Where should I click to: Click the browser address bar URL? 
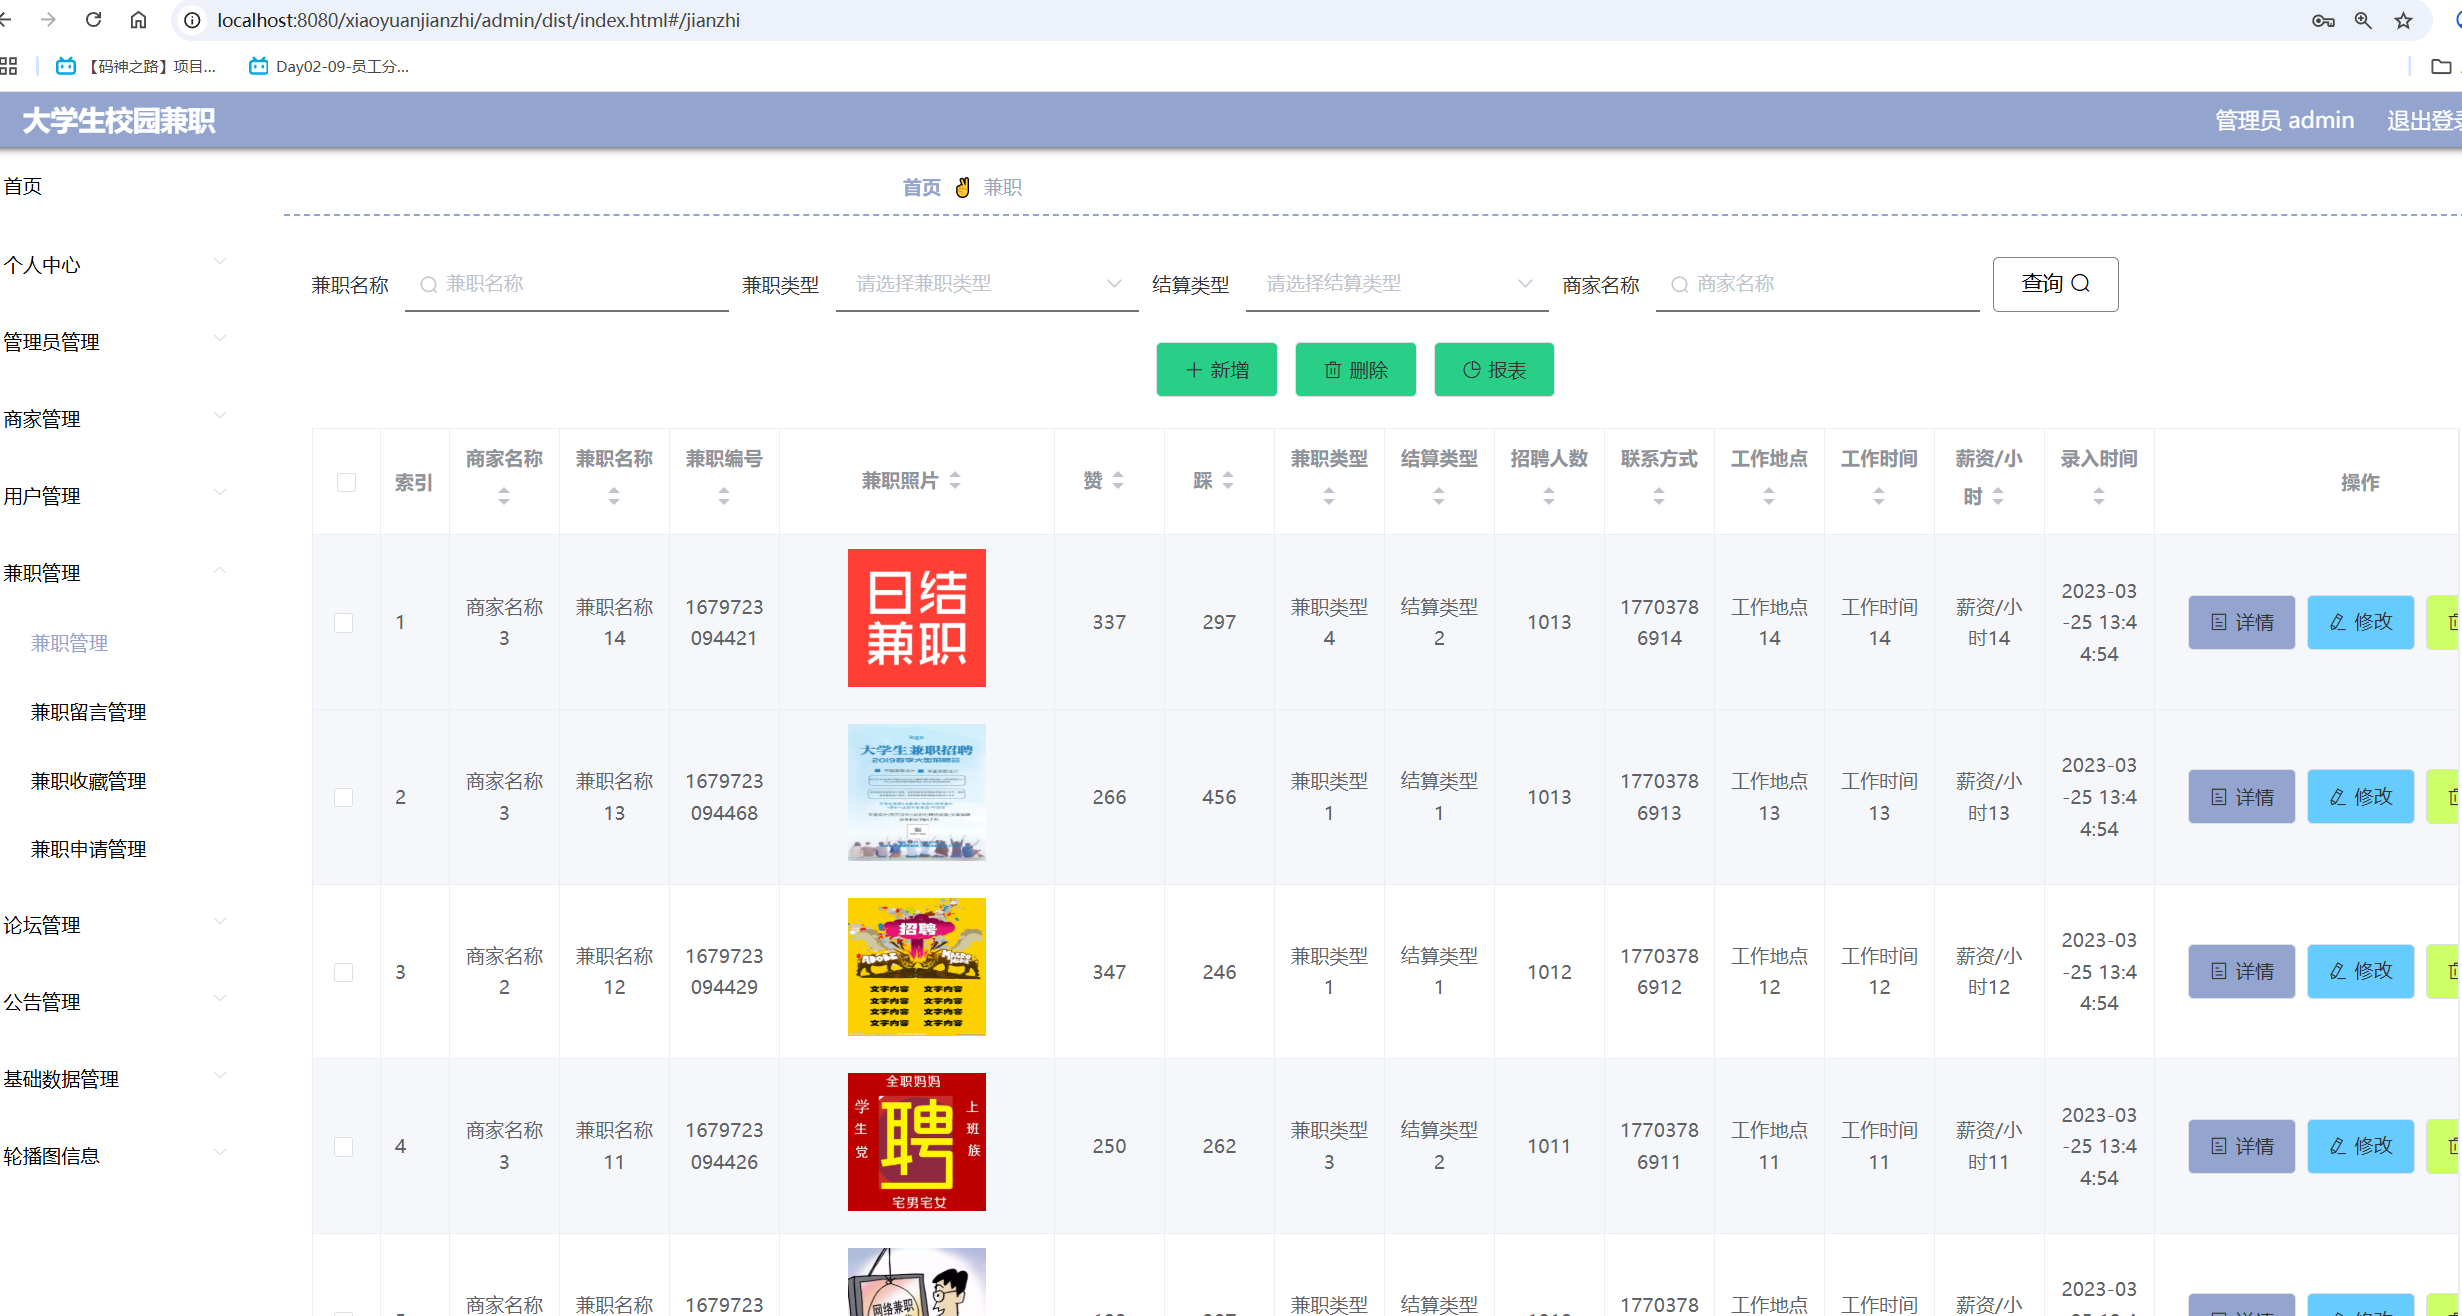pos(478,20)
